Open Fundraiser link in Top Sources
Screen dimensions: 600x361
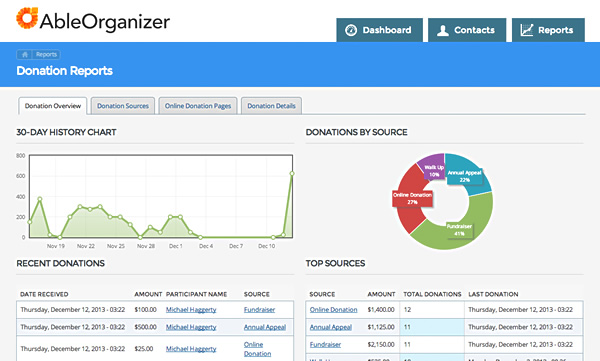[x=325, y=344]
